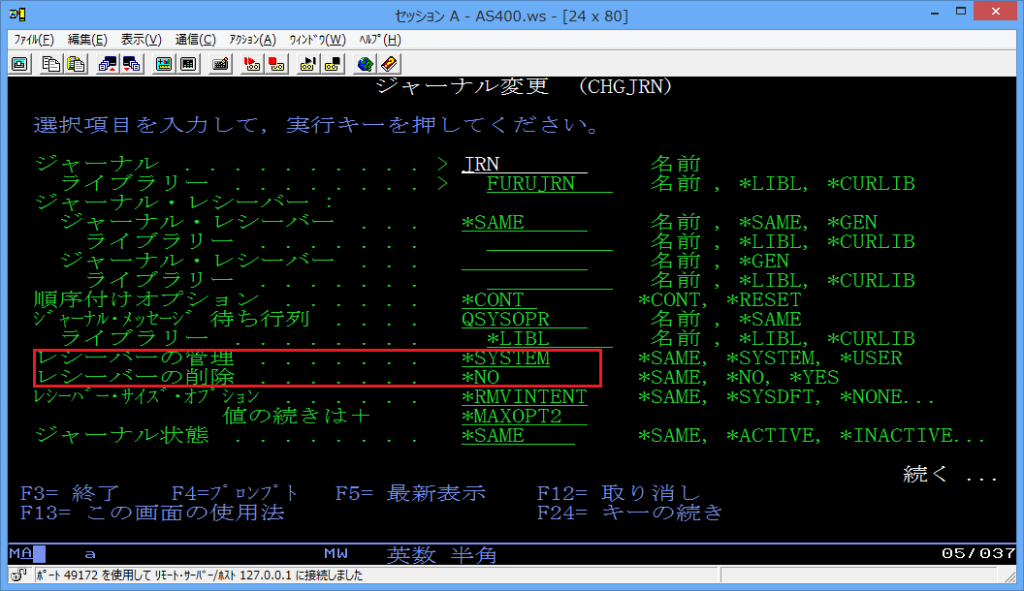Click the F3= 終了 function key label

click(x=71, y=492)
